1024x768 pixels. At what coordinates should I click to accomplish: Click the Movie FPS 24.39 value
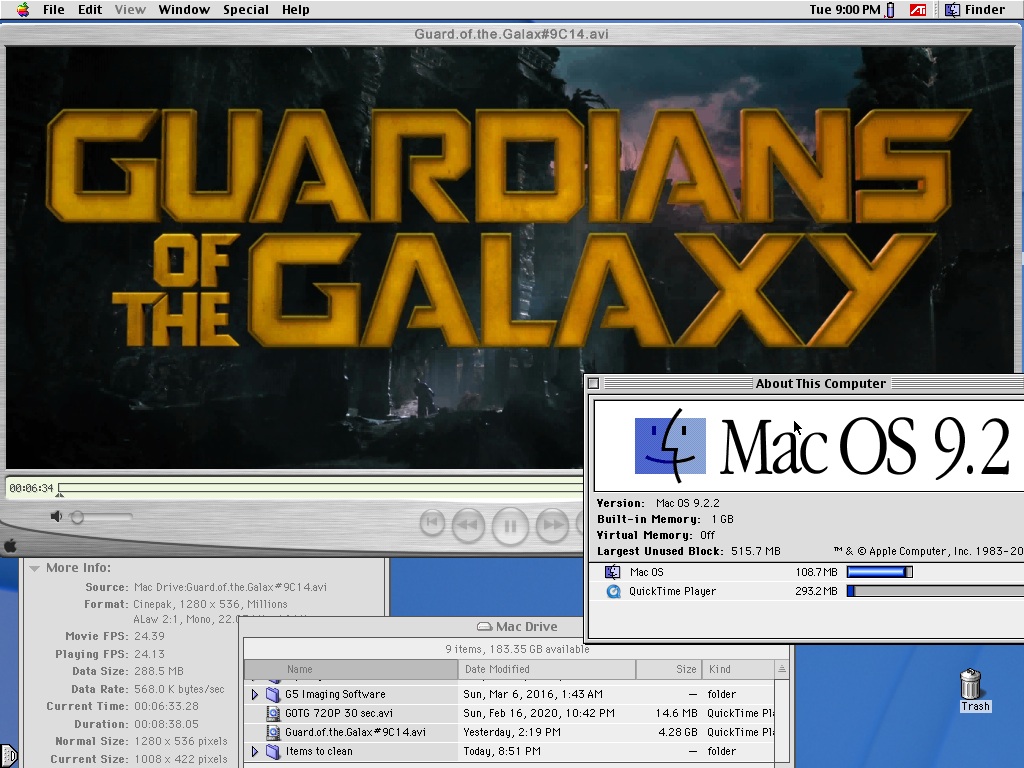pos(149,636)
